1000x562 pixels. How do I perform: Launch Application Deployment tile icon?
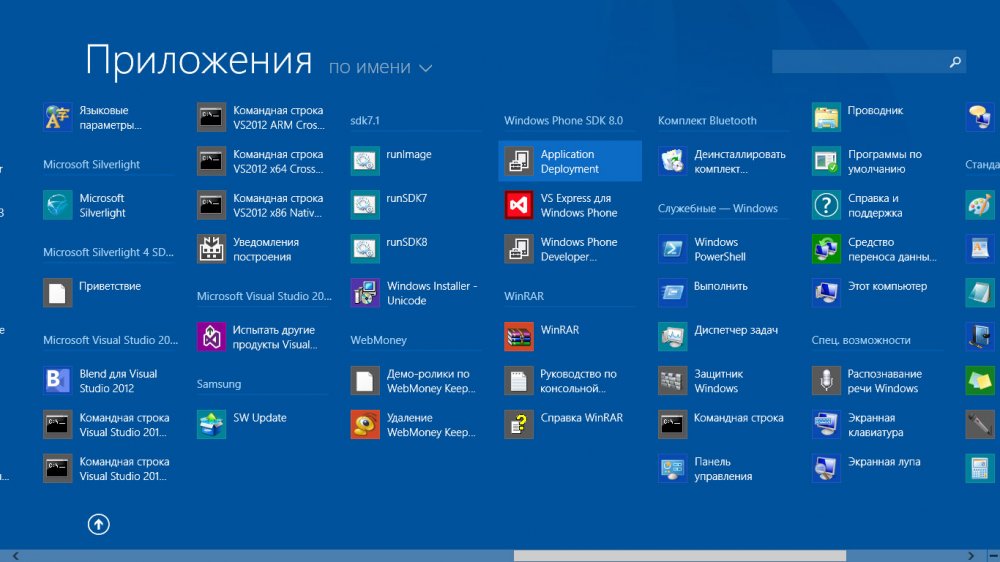pos(518,161)
